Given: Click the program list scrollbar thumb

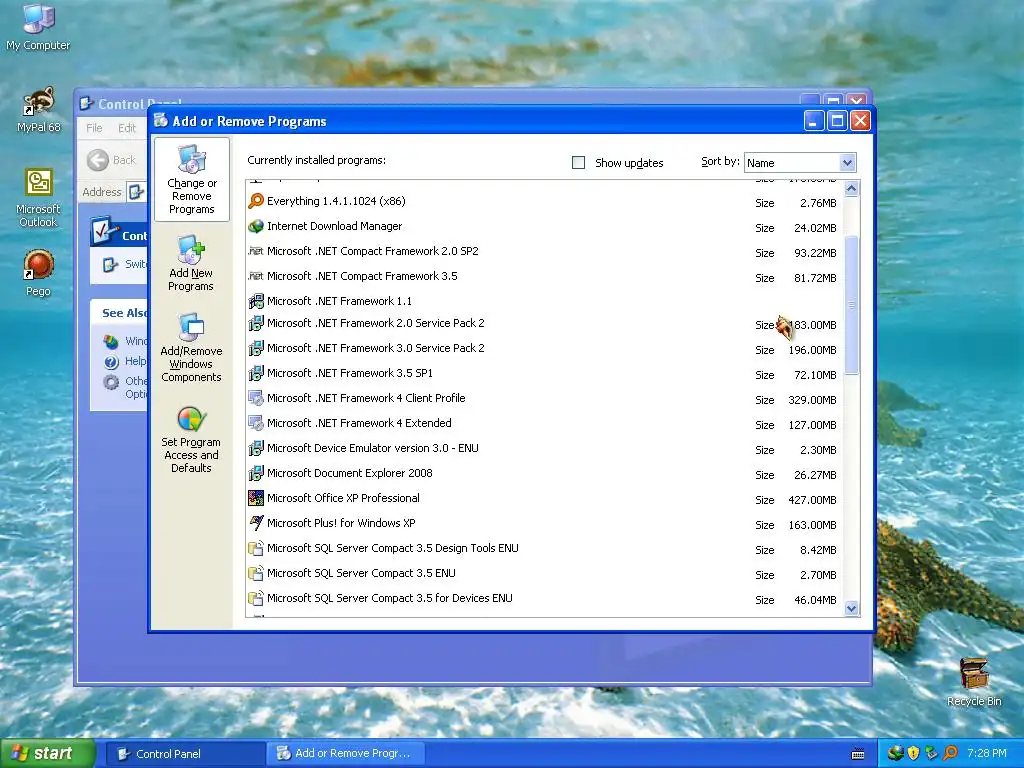Looking at the screenshot, I should [x=851, y=305].
